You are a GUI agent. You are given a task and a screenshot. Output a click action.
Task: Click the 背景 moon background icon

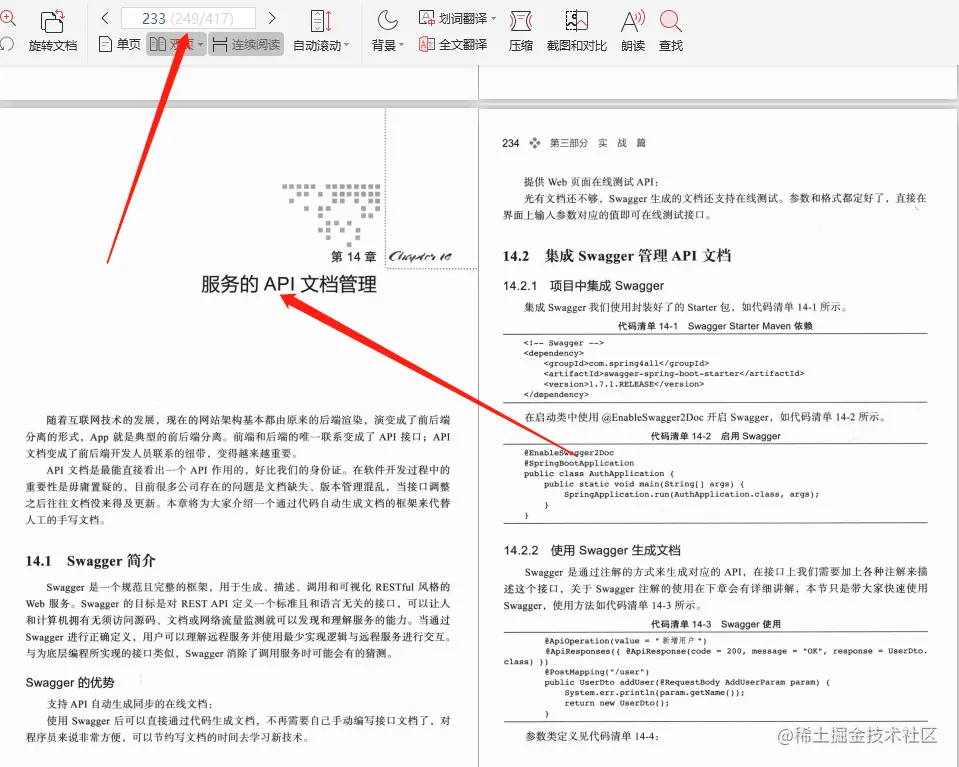[x=387, y=20]
